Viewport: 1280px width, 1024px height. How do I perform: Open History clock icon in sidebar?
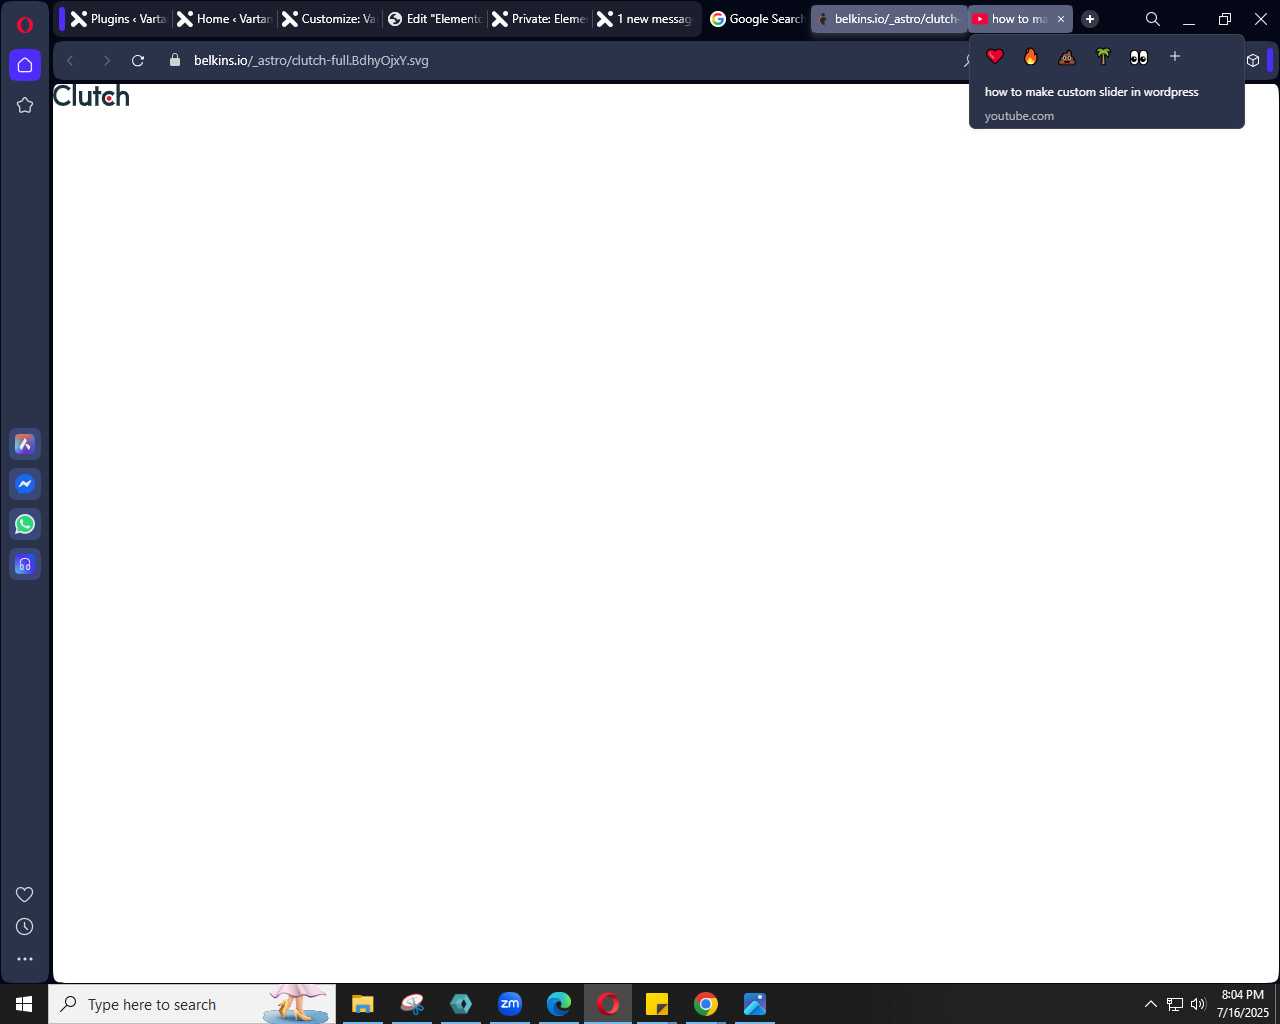pos(25,927)
